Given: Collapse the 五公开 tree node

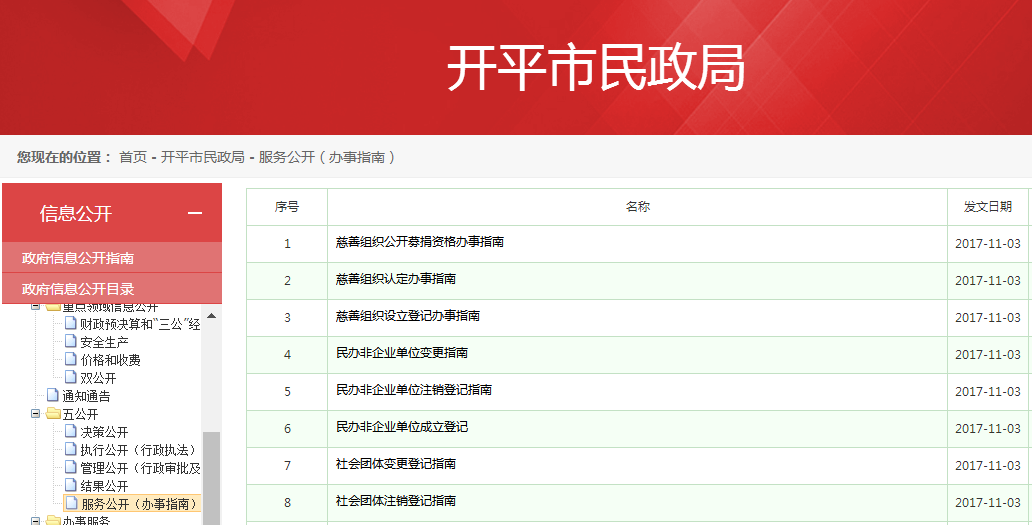Looking at the screenshot, I should click(35, 414).
